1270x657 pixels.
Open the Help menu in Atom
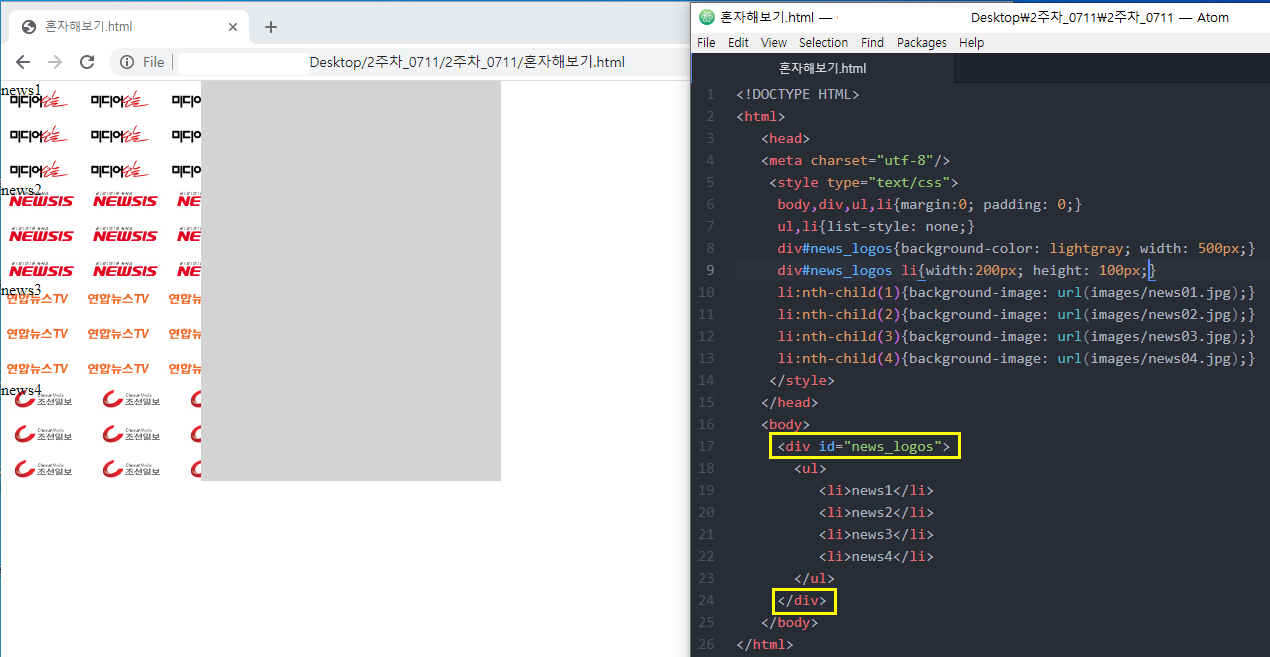click(971, 43)
